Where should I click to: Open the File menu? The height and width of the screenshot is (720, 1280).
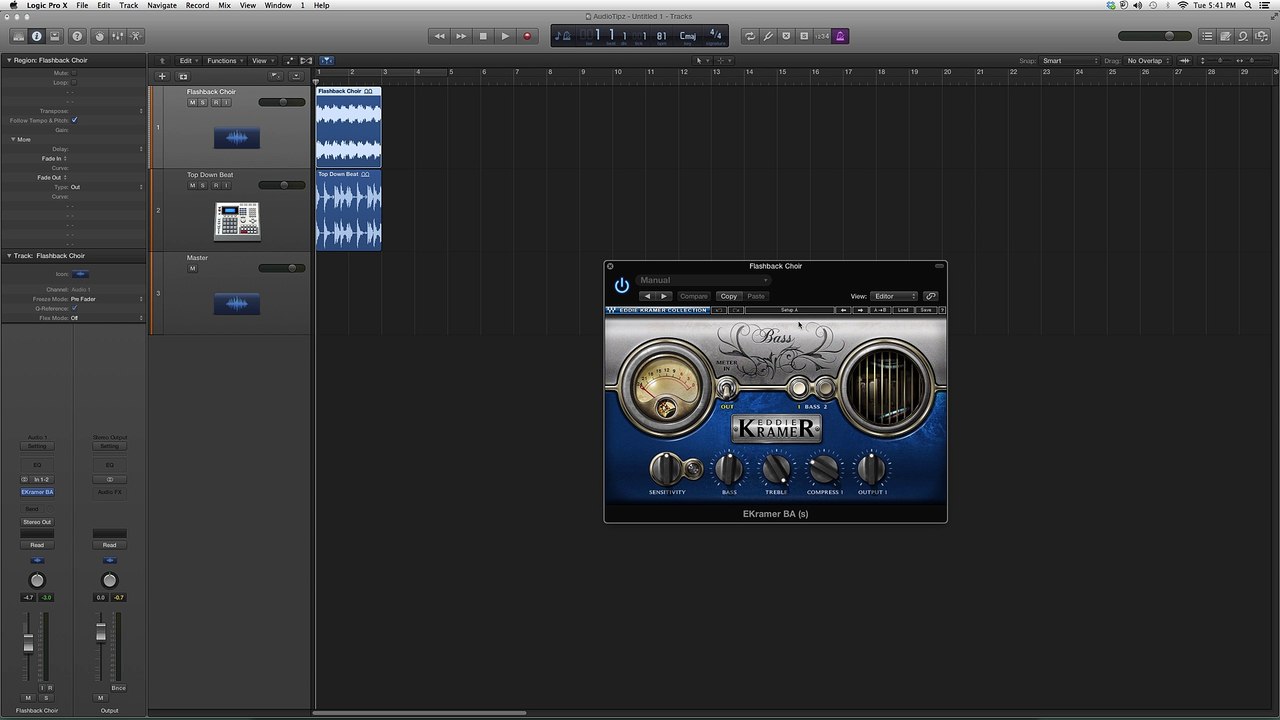pos(82,6)
